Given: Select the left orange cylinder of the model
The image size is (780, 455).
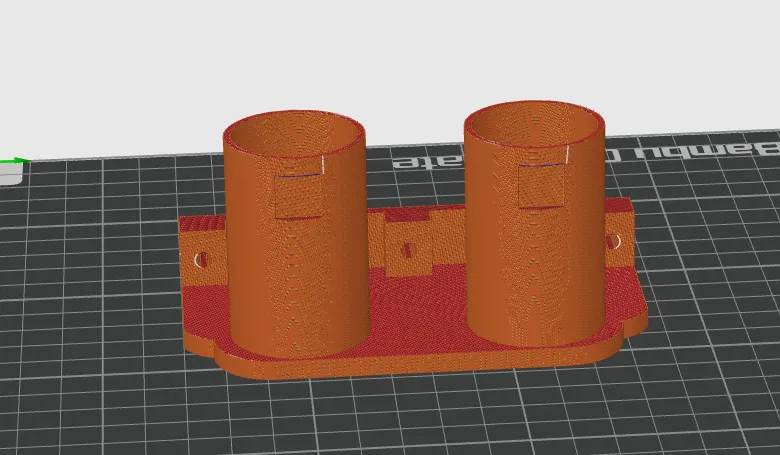Looking at the screenshot, I should pos(296,234).
